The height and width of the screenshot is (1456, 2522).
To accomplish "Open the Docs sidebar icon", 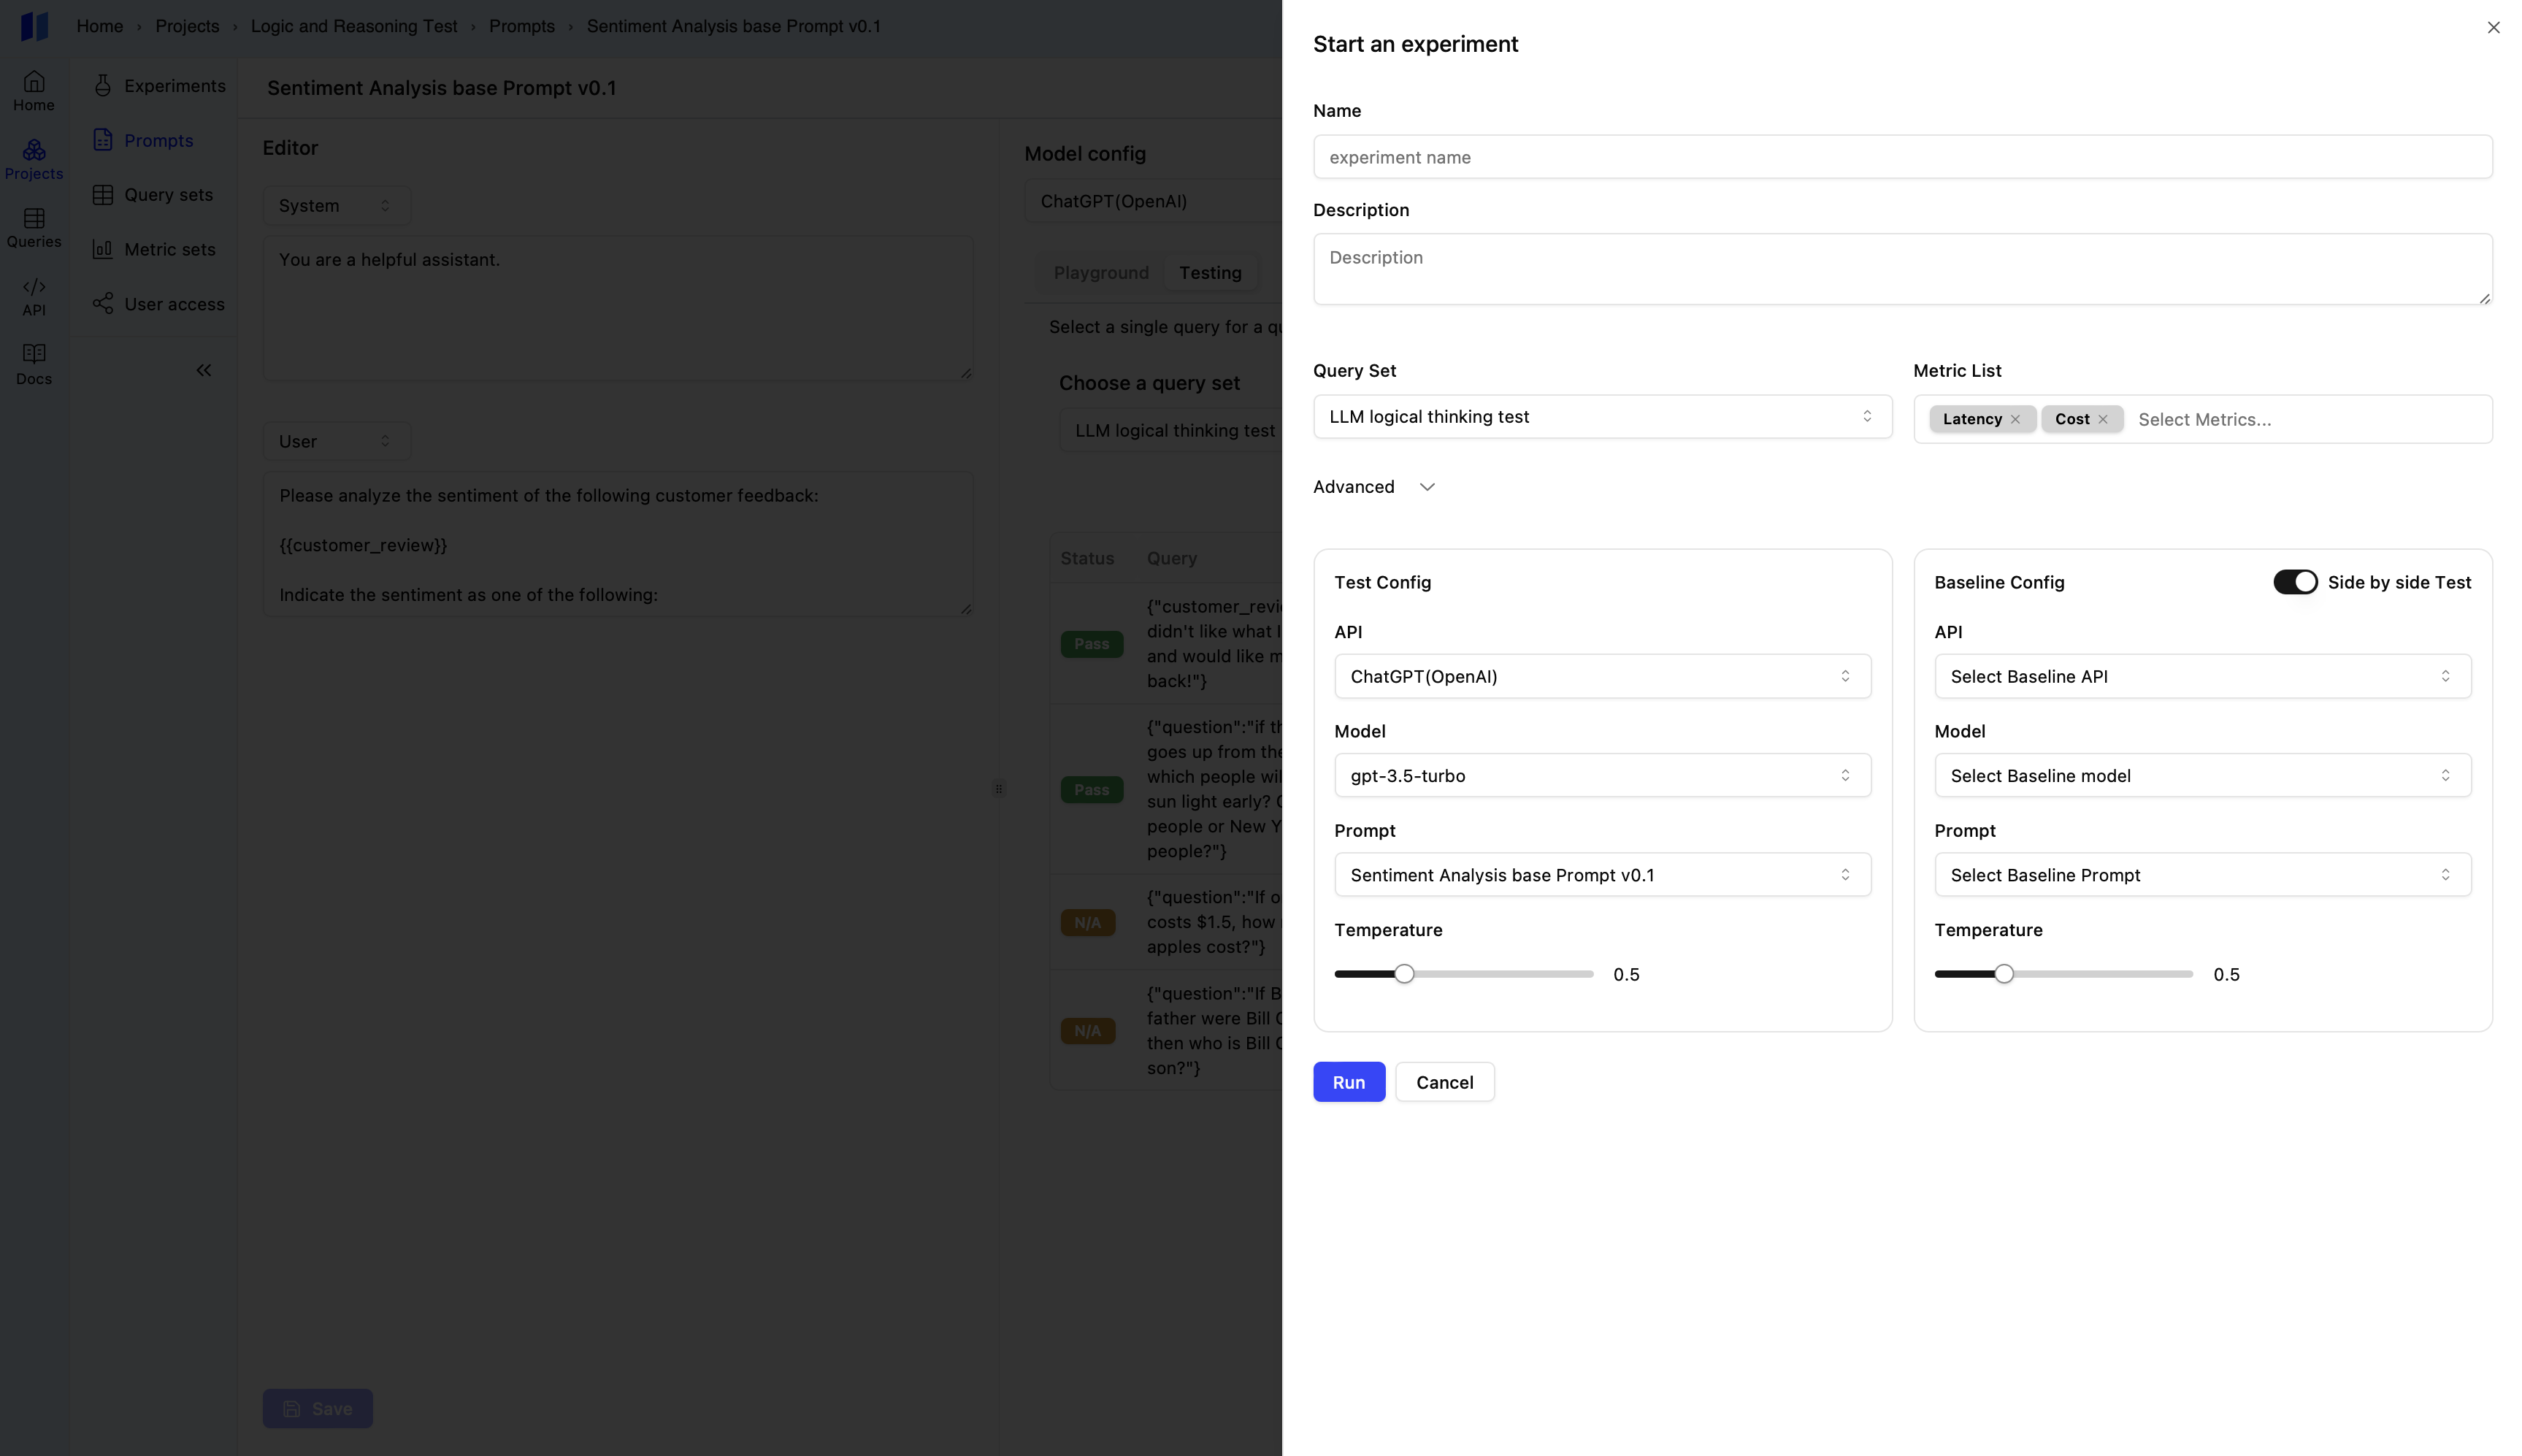I will pyautogui.click(x=34, y=364).
